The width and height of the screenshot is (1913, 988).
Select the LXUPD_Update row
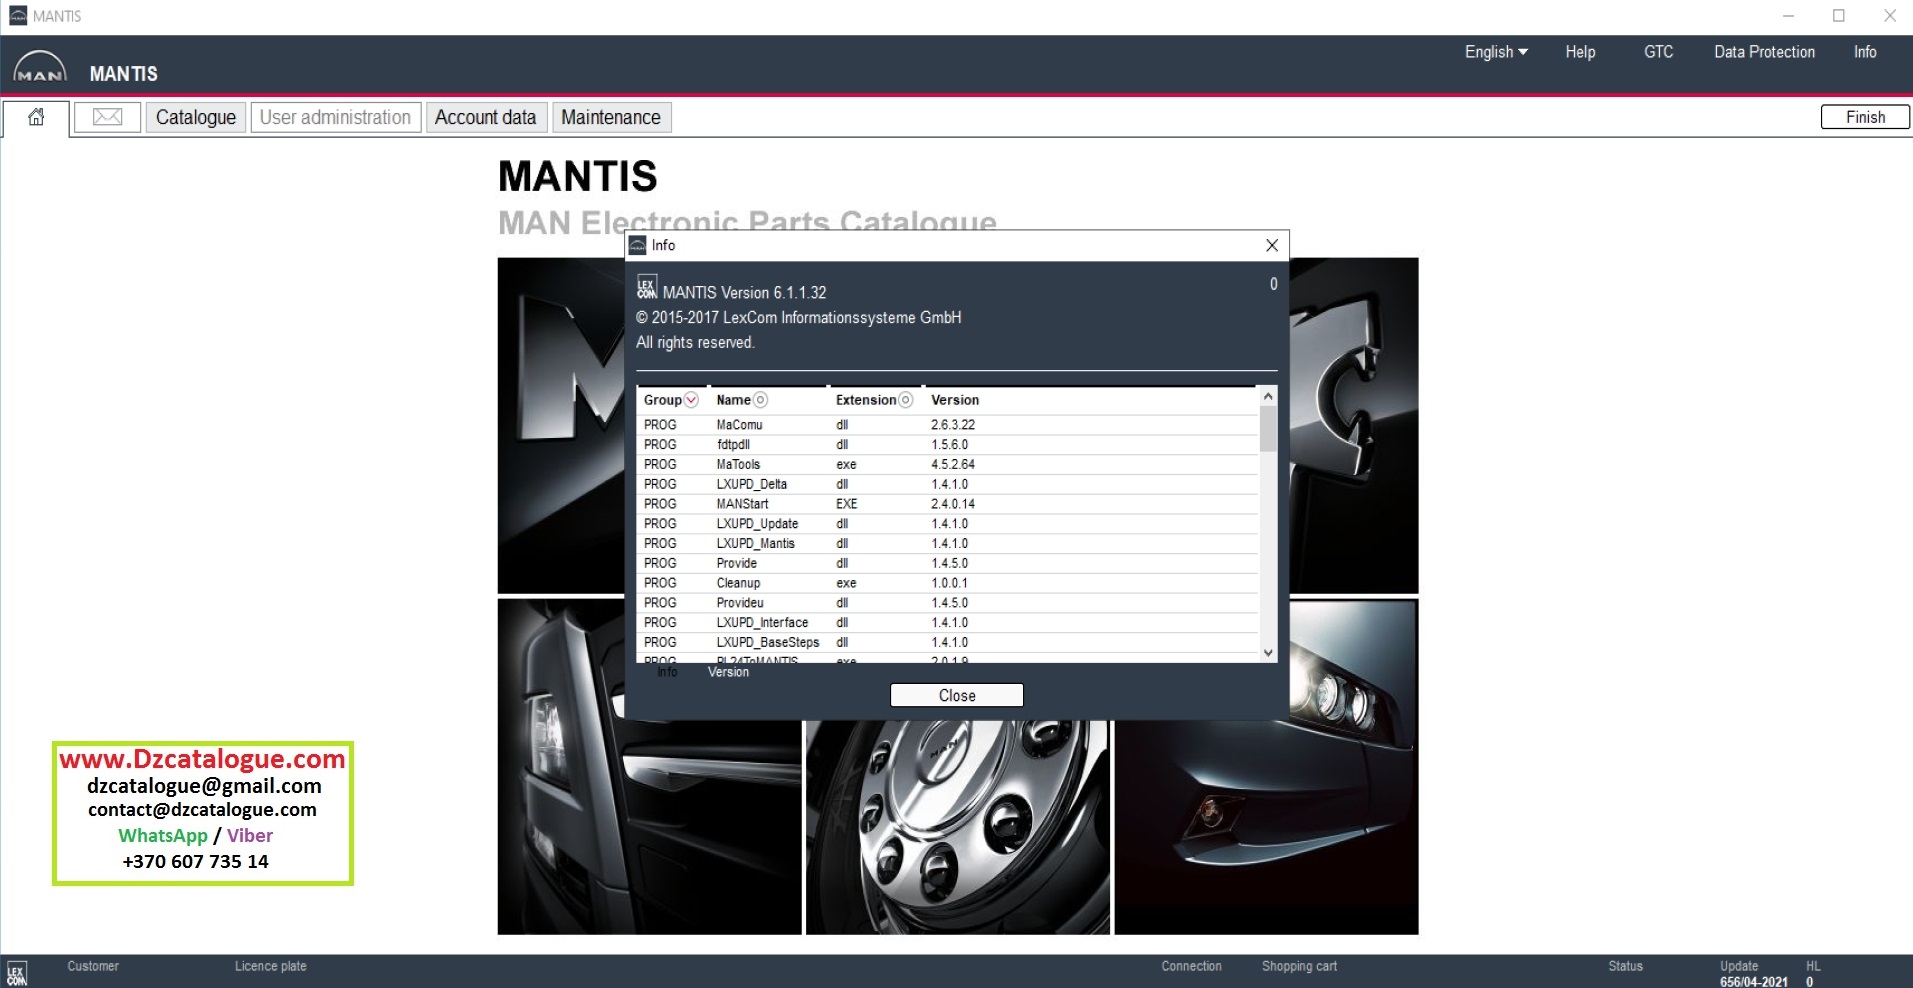point(947,524)
